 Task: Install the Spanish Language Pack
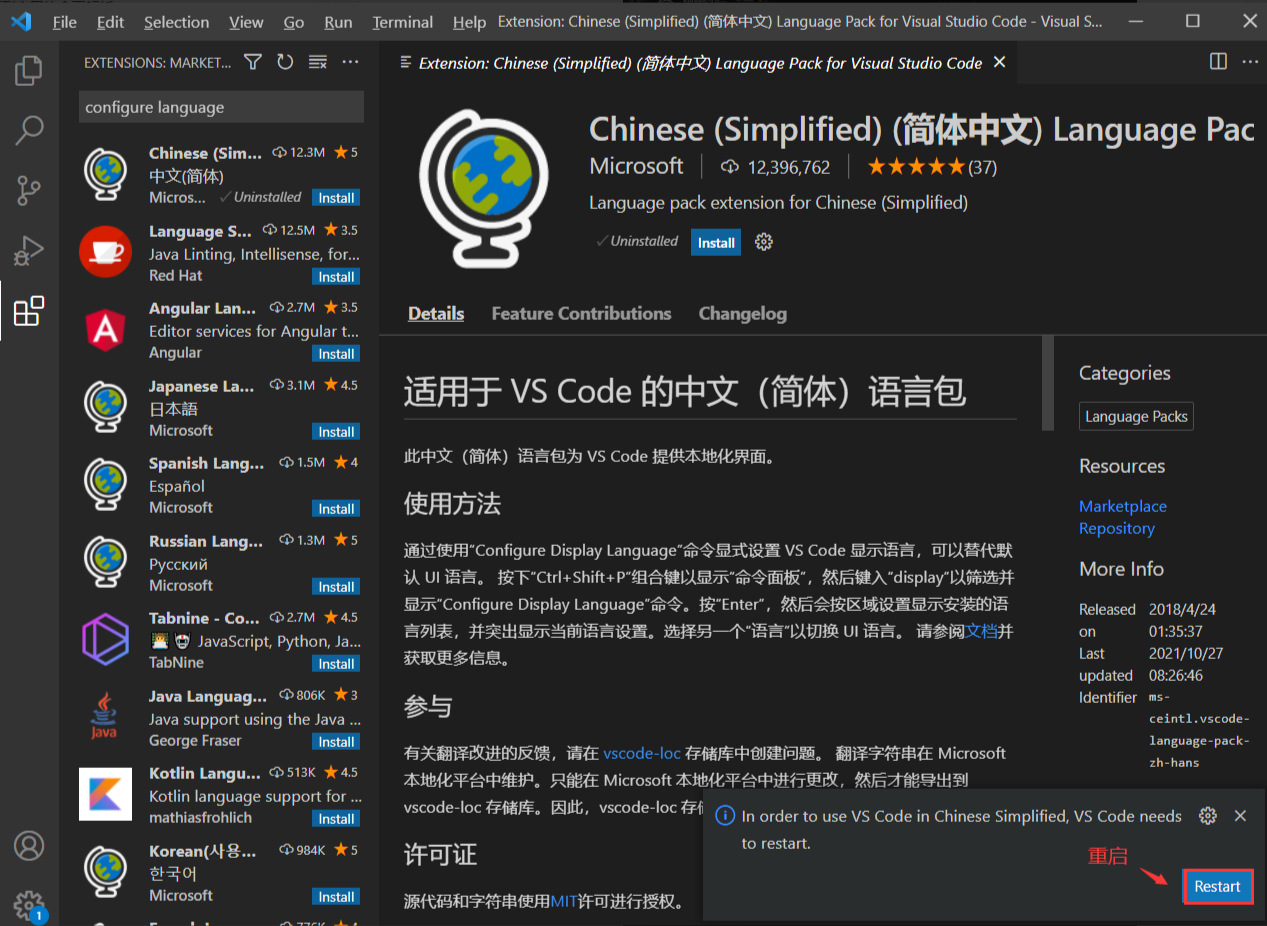point(336,509)
